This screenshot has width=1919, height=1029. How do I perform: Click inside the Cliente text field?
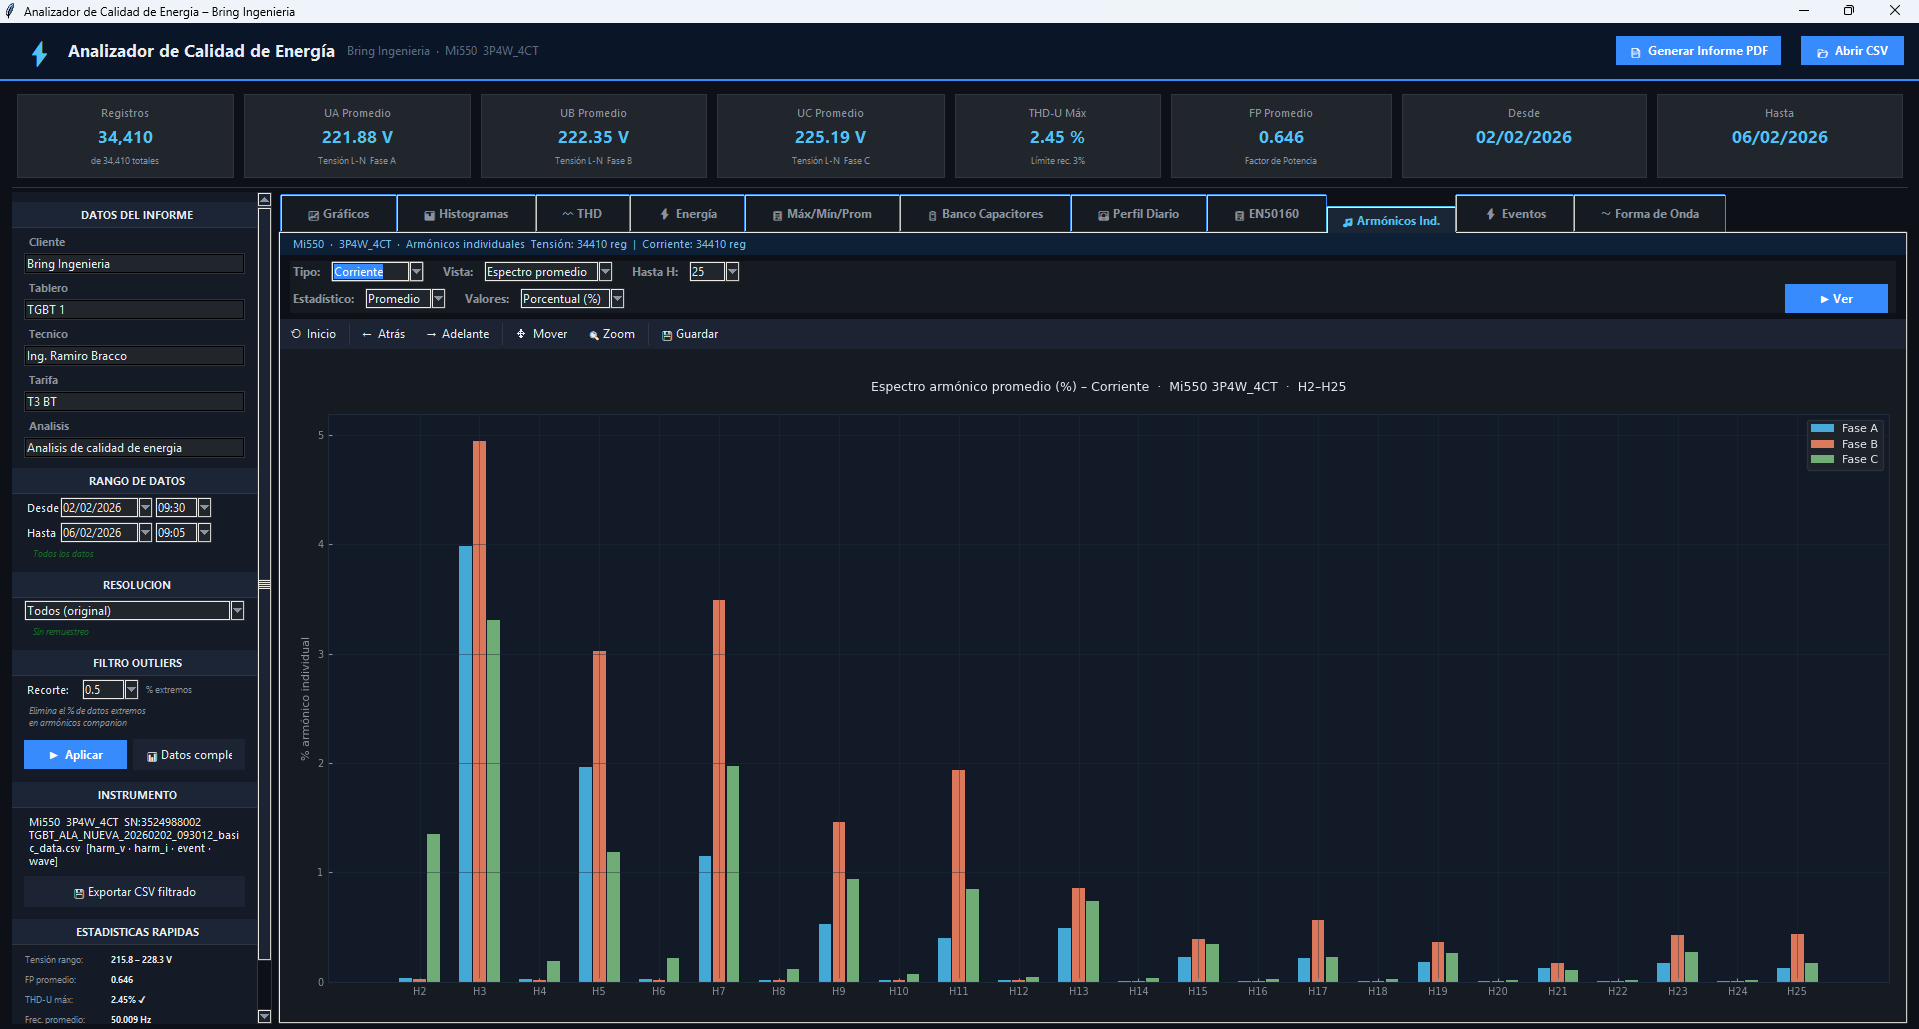tap(134, 263)
